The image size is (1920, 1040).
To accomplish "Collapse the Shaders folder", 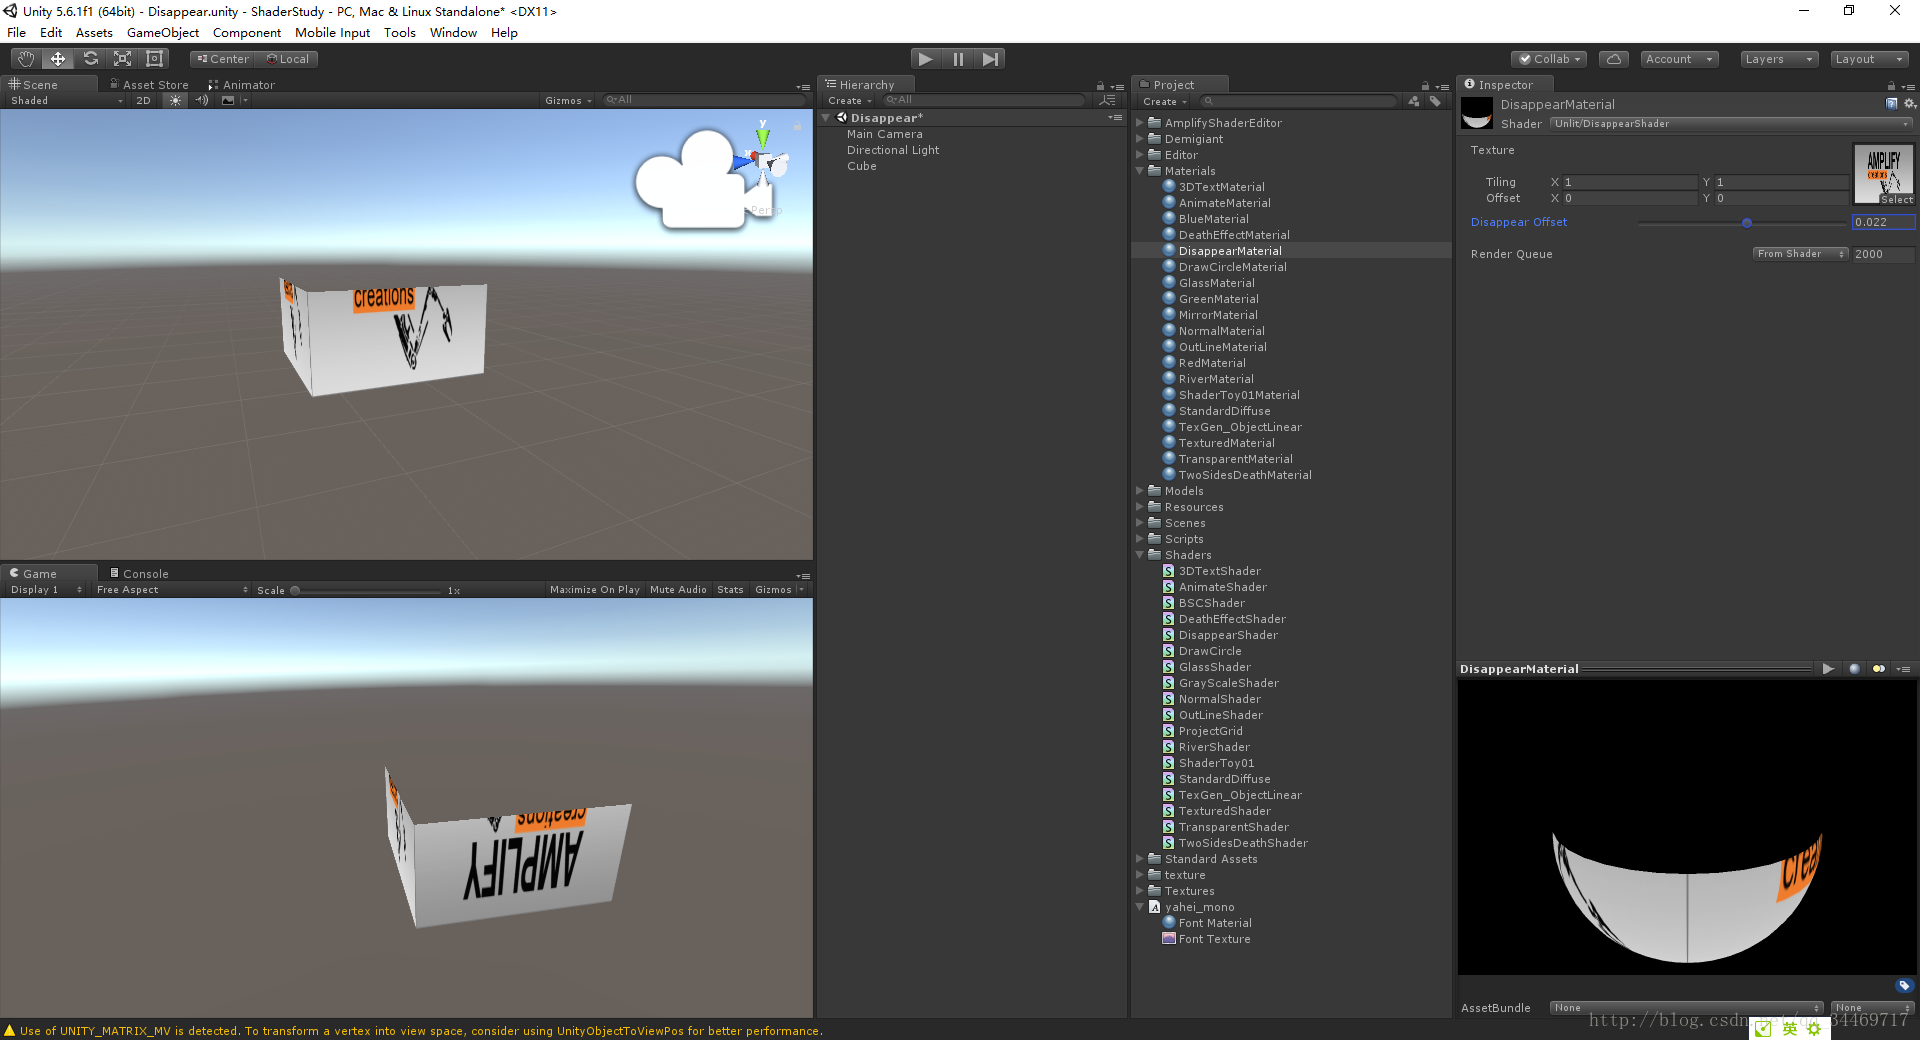I will pos(1140,555).
